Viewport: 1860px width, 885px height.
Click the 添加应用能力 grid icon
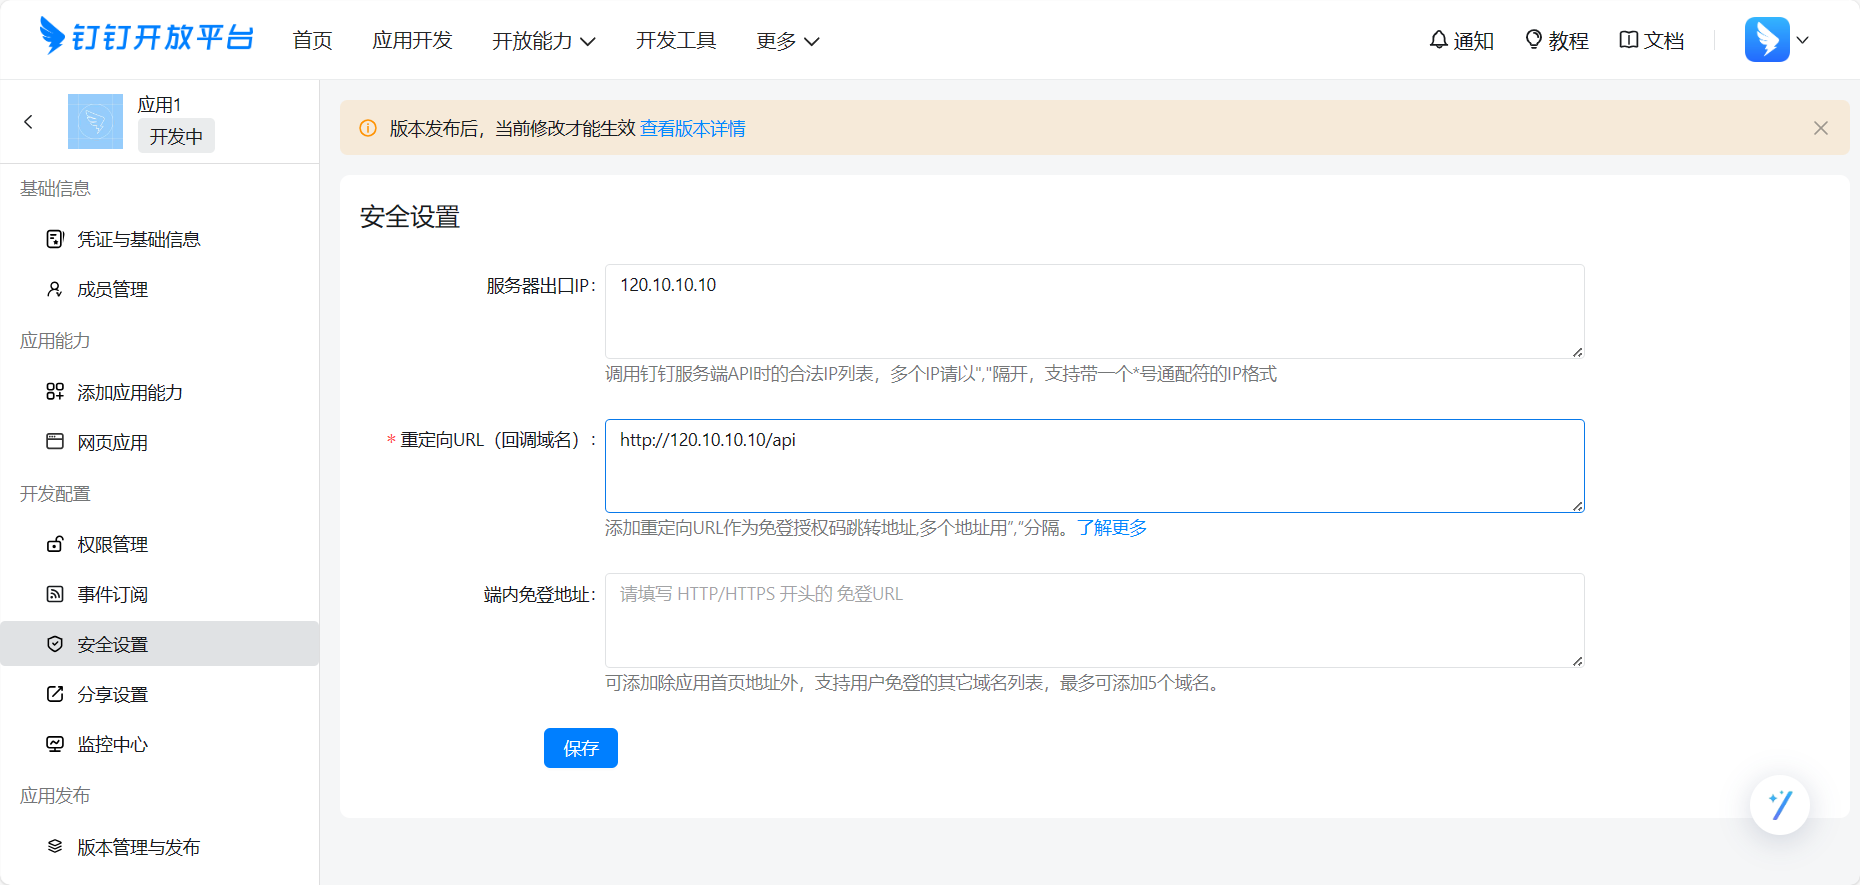[55, 392]
